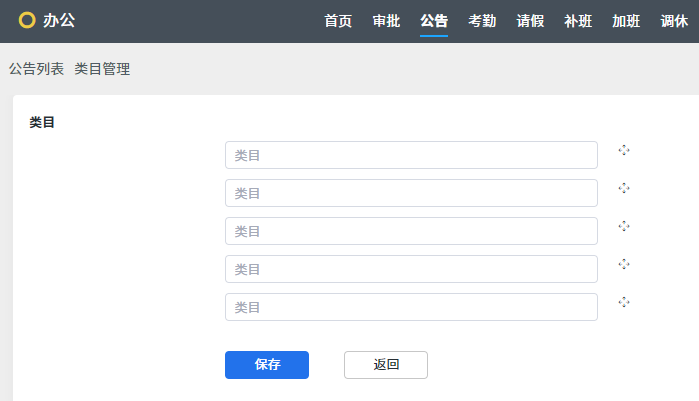Click drag handle icon of second 类目 row
The height and width of the screenshot is (401, 699).
[624, 188]
